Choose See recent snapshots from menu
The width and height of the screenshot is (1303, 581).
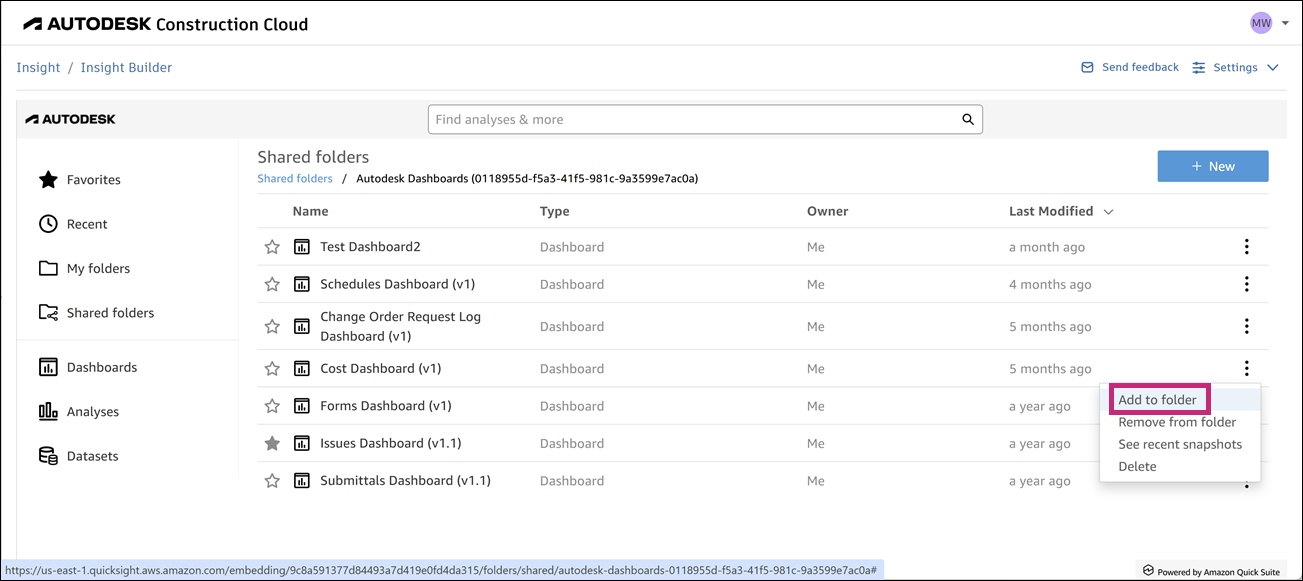point(1180,444)
